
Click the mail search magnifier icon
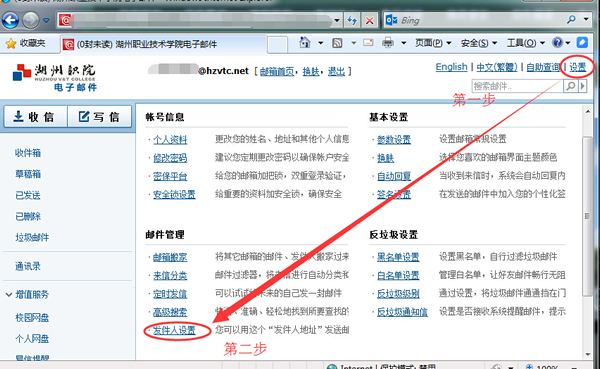click(x=571, y=86)
